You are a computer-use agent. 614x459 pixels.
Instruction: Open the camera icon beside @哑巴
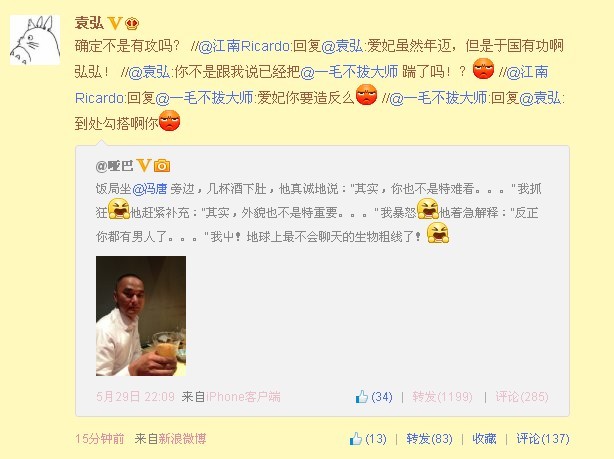click(162, 166)
